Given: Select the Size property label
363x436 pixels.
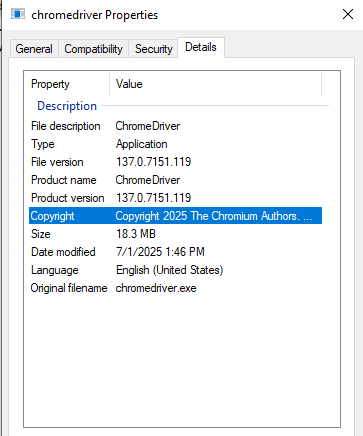Looking at the screenshot, I should coord(41,234).
